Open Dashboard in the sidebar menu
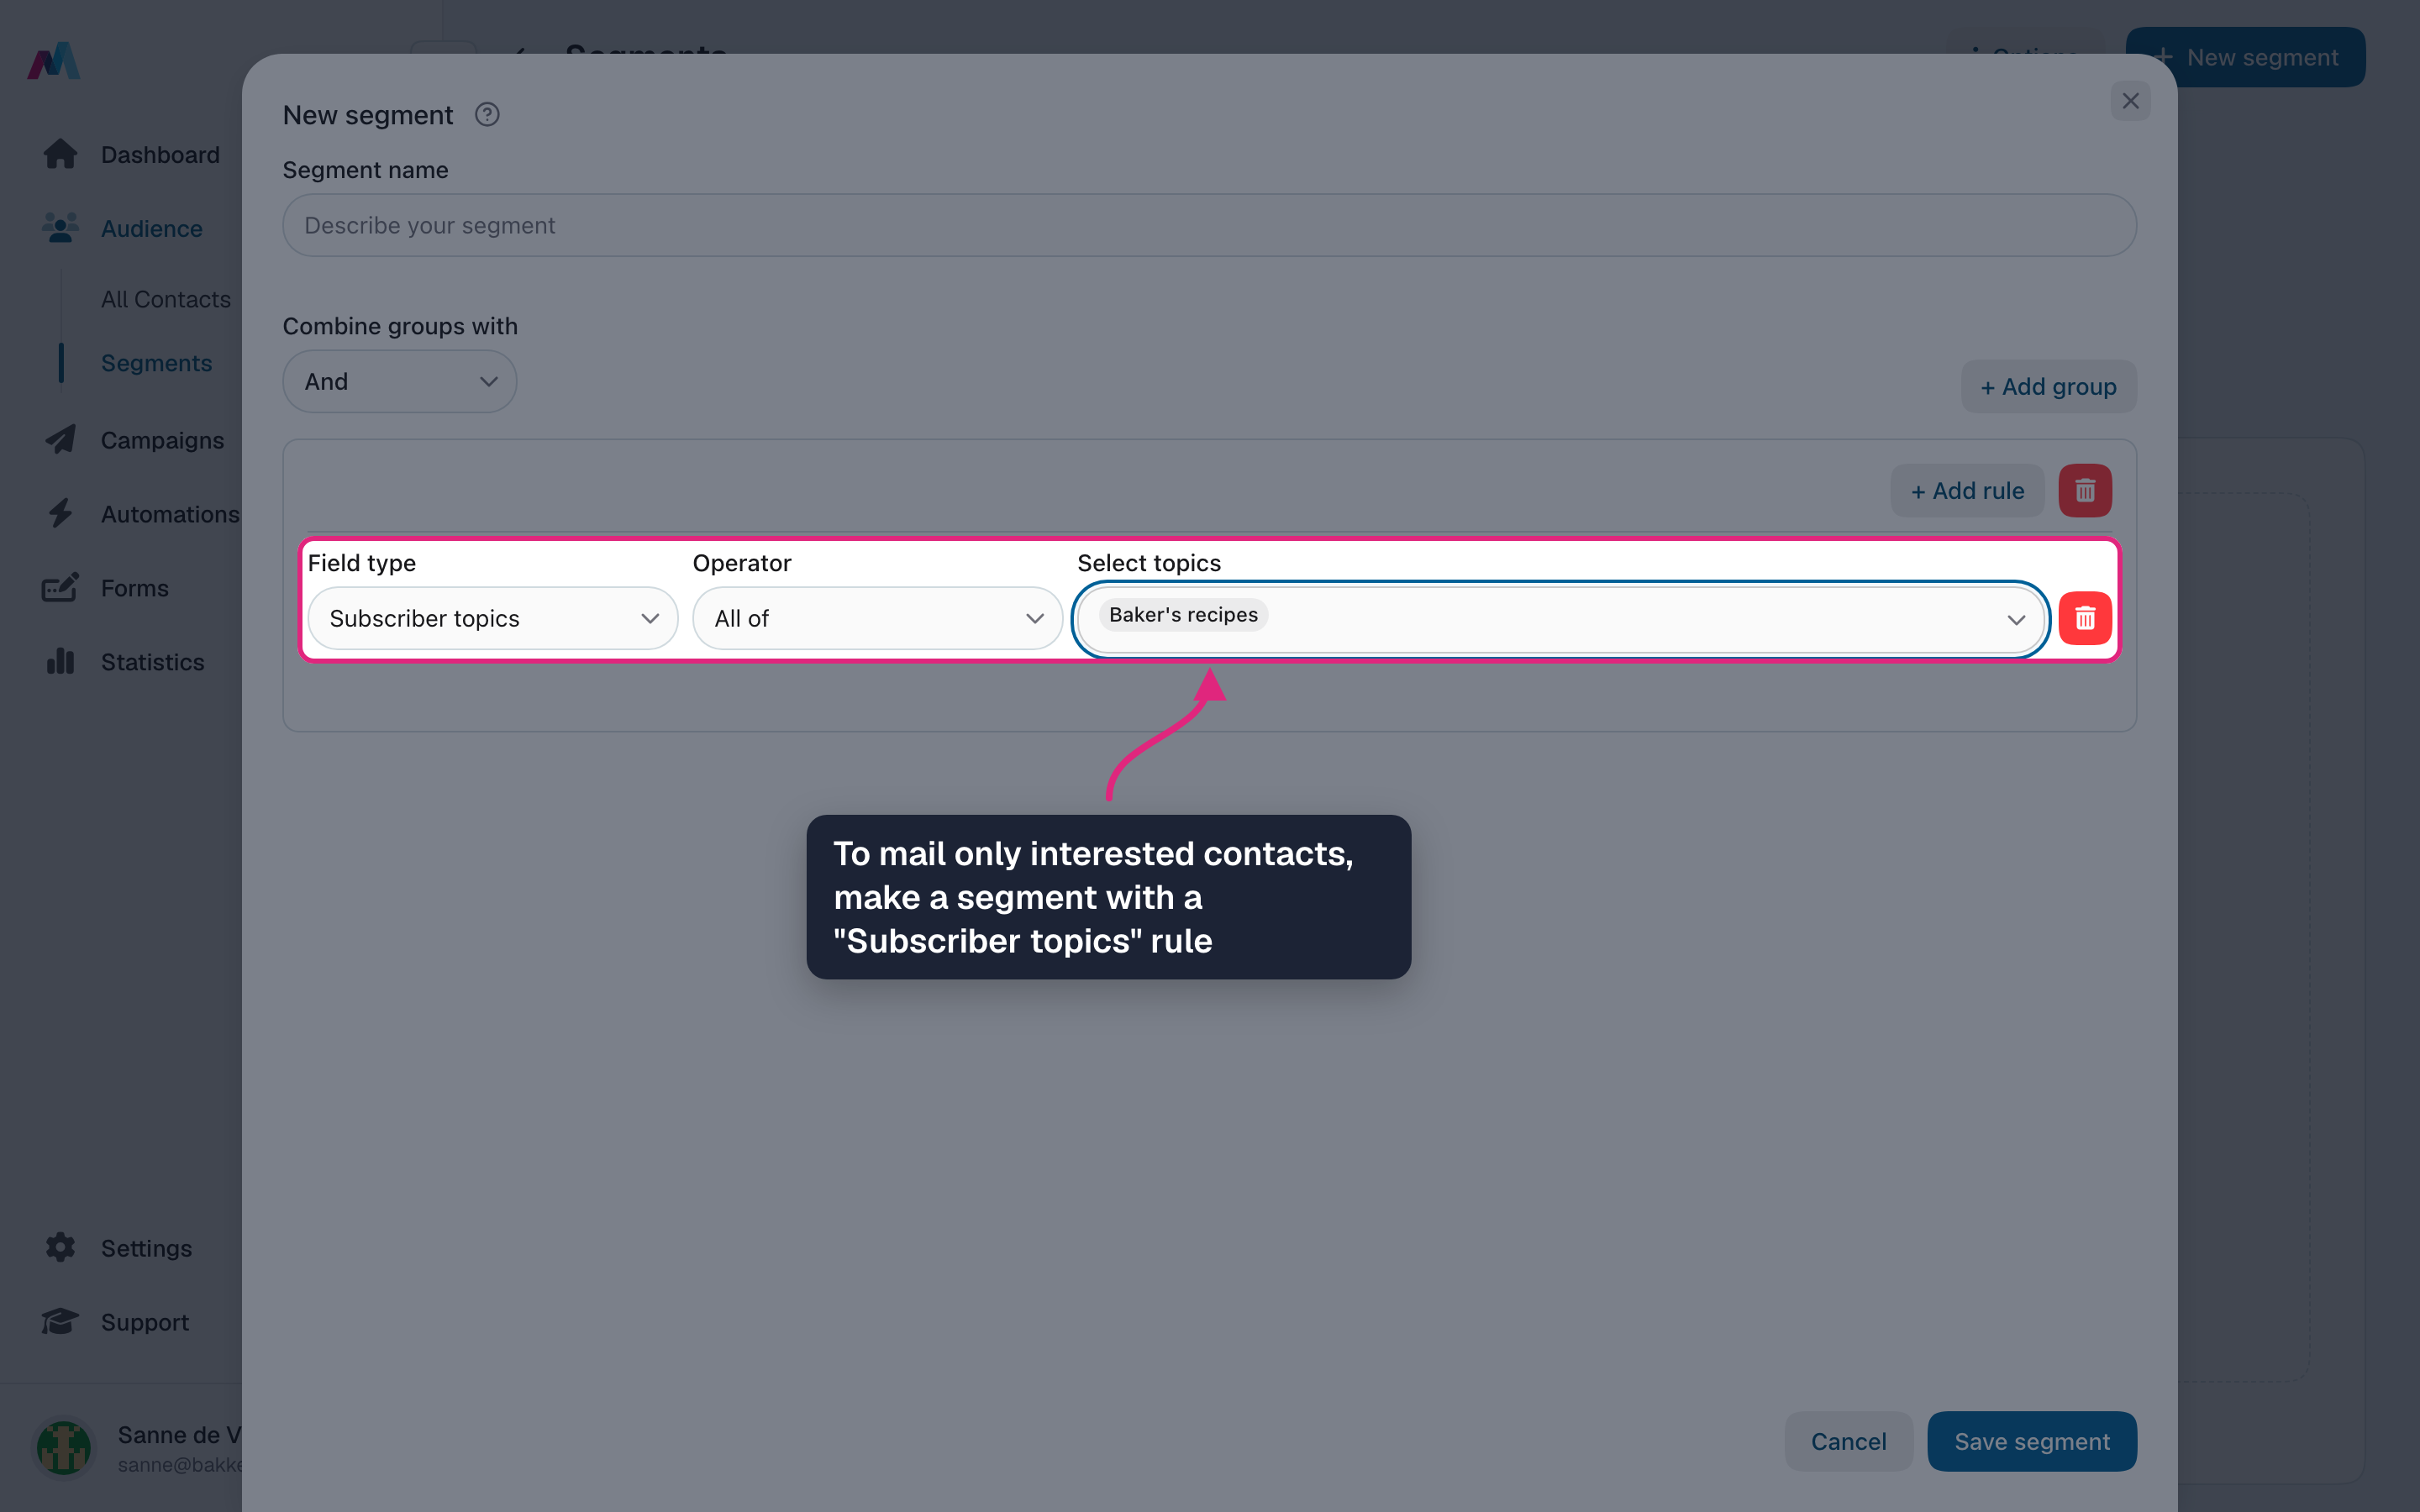The image size is (2420, 1512). pos(160,154)
